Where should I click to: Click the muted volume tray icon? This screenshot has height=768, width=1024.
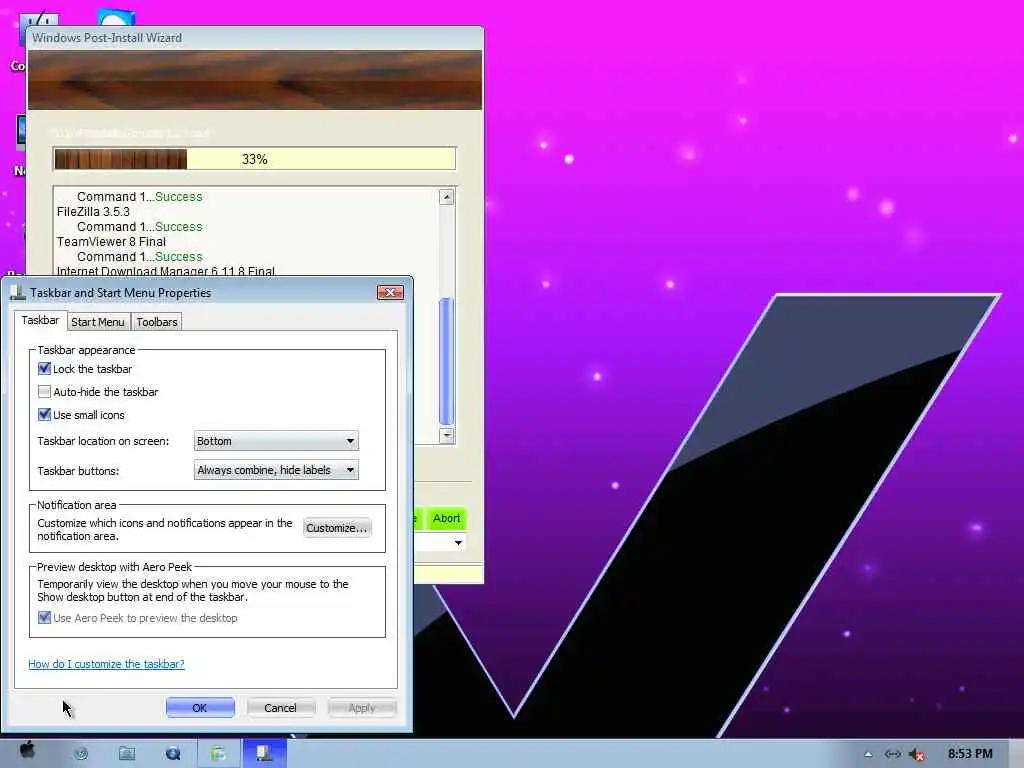(917, 754)
